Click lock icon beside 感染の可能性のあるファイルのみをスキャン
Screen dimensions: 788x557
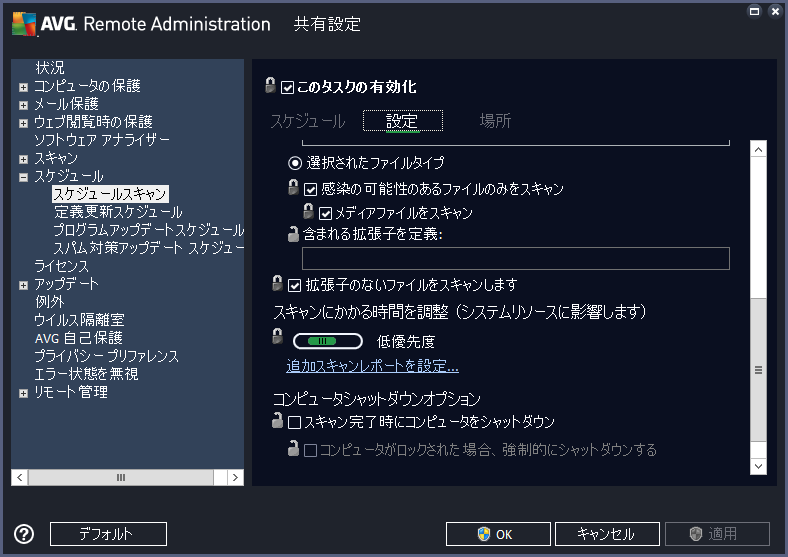pos(293,188)
